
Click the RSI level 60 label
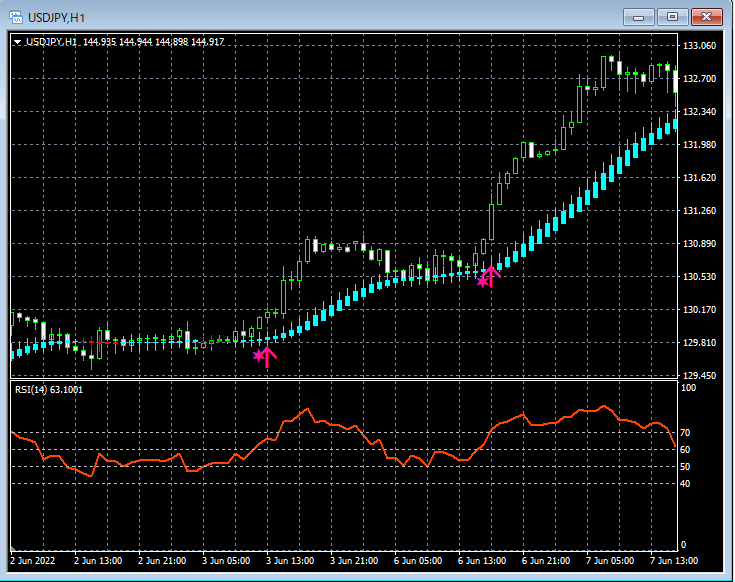685,449
